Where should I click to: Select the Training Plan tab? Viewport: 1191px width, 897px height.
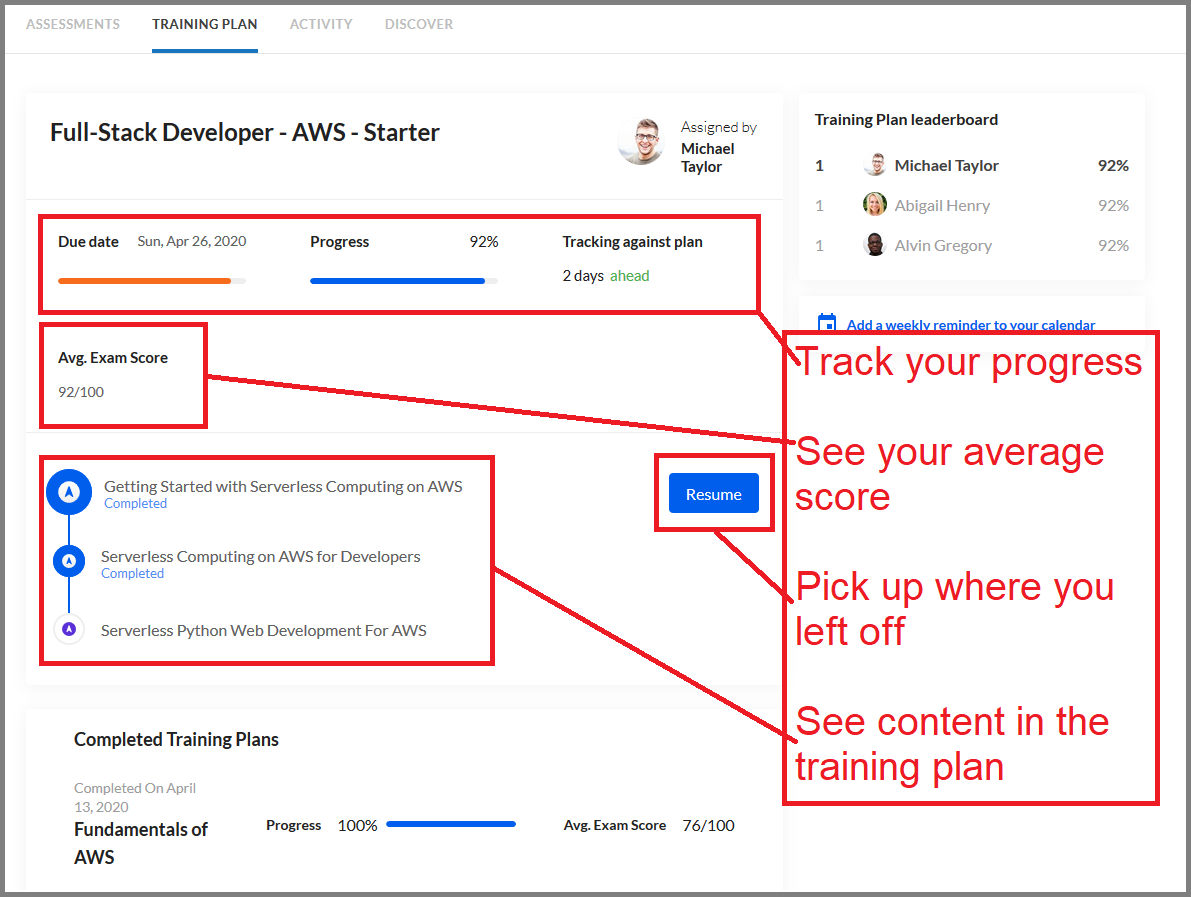(x=204, y=24)
